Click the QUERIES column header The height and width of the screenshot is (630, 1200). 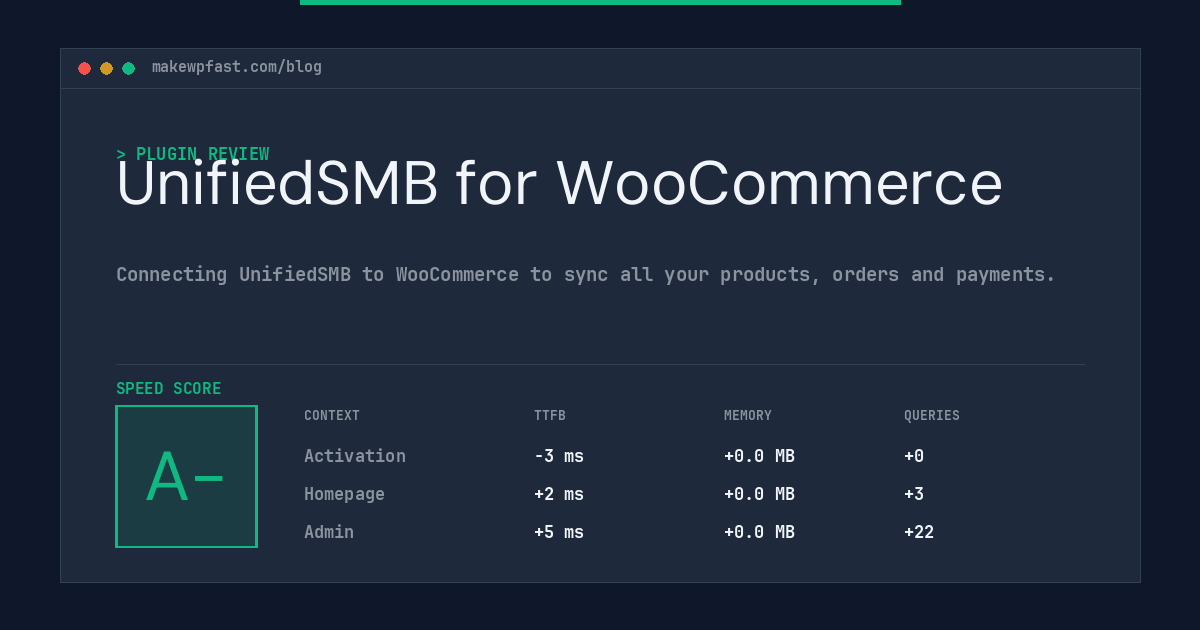click(x=932, y=415)
